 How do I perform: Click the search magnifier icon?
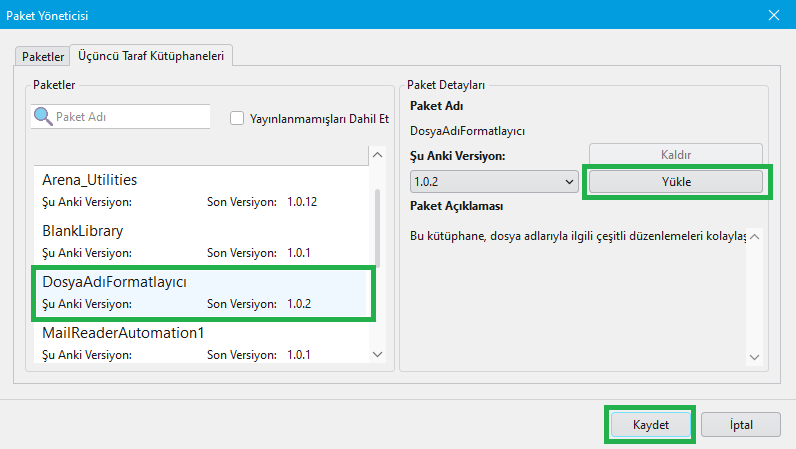(x=43, y=116)
